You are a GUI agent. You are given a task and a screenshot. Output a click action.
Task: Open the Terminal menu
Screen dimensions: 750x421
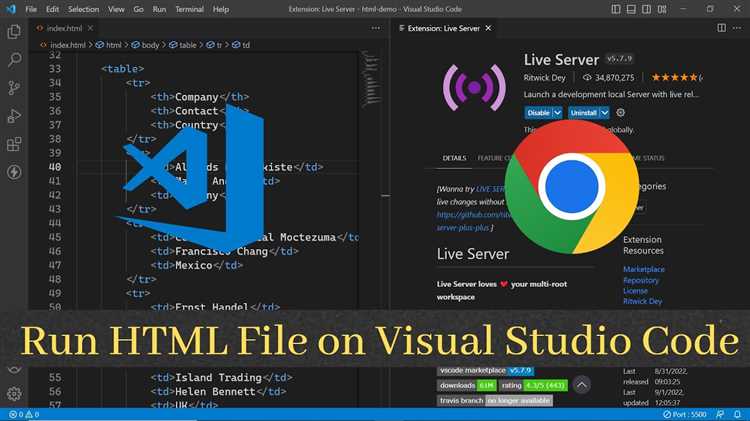189,9
